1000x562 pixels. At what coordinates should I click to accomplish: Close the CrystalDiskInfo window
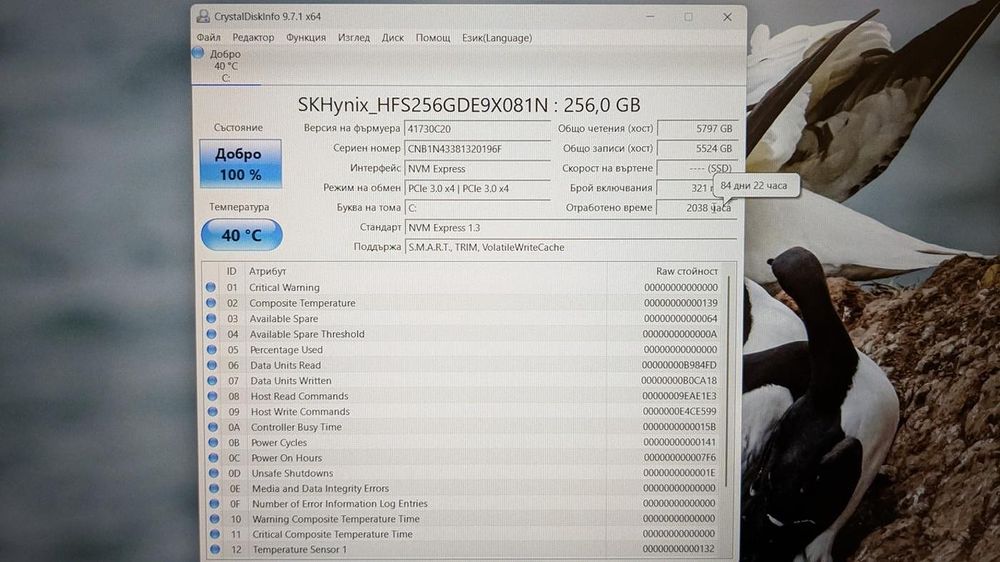(x=727, y=17)
